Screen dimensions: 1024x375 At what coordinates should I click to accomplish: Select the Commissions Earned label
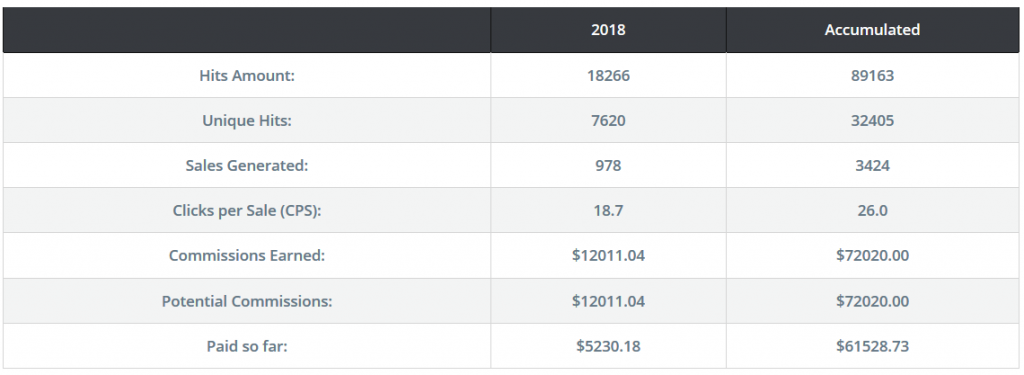247,256
